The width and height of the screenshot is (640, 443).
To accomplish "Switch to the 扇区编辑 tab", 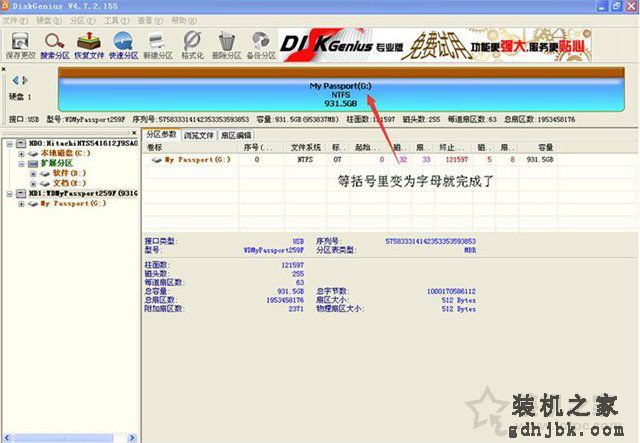I will [236, 135].
